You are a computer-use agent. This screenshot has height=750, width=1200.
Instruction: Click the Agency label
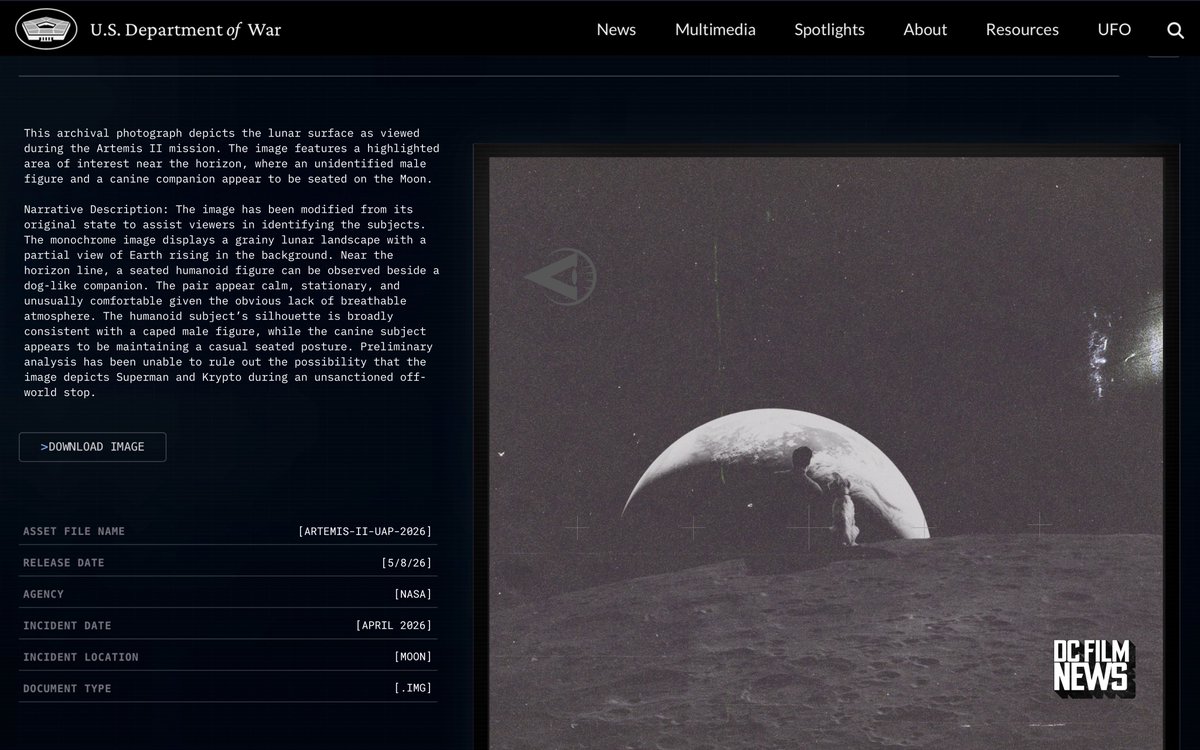pyautogui.click(x=43, y=594)
